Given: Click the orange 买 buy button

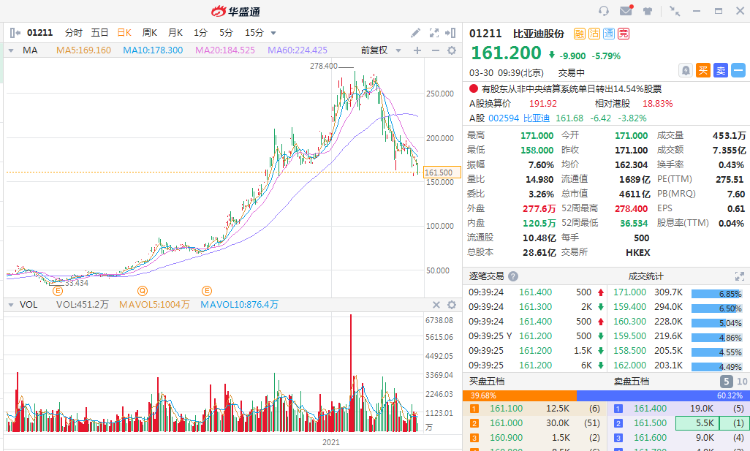Looking at the screenshot, I should click(703, 71).
